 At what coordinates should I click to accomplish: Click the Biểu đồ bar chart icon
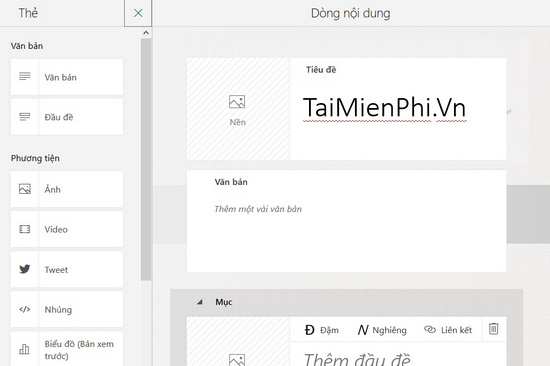24,349
